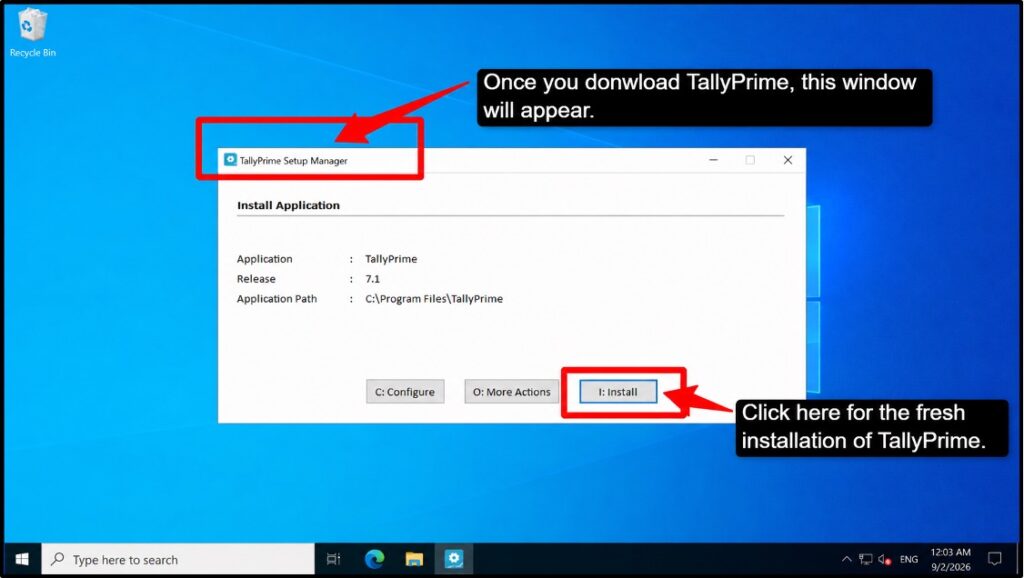
Task: Open the Action Center notifications icon
Action: tap(995, 560)
